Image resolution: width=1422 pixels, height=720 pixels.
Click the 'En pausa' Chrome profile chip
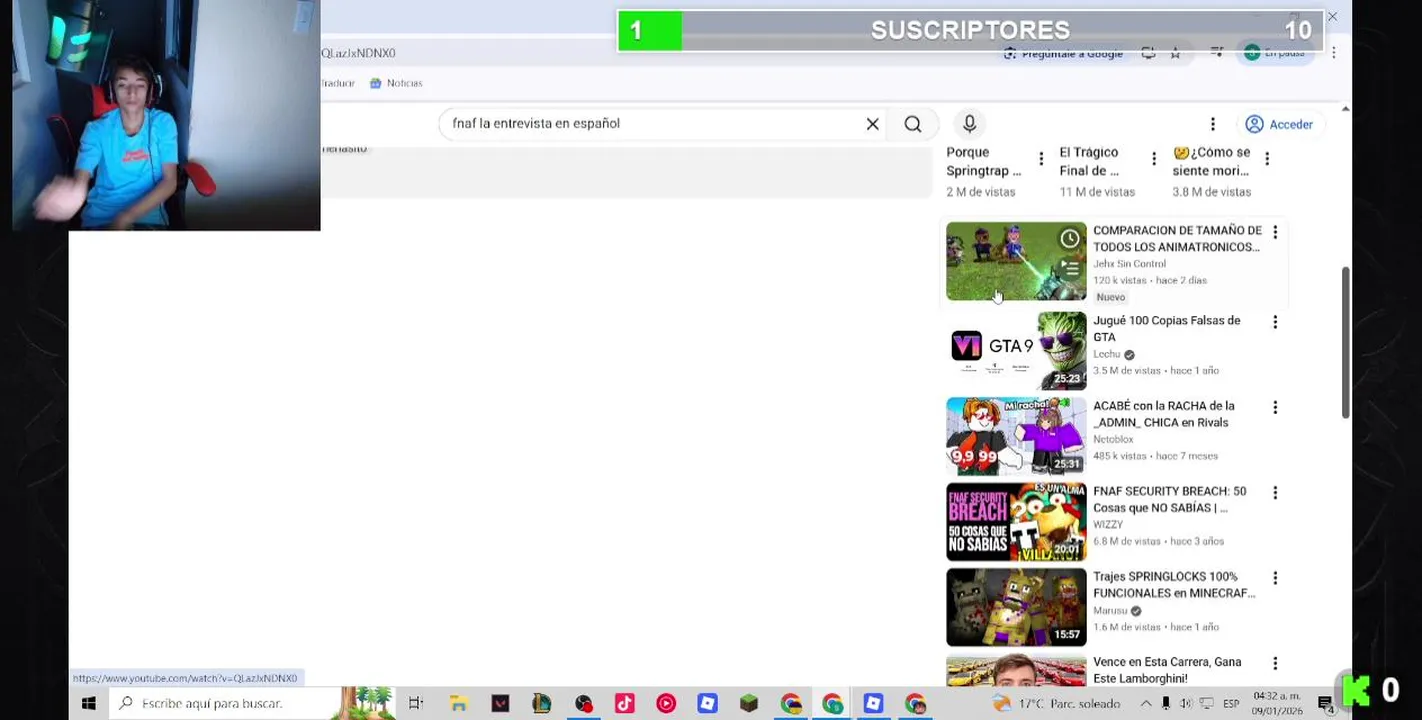coord(1275,53)
